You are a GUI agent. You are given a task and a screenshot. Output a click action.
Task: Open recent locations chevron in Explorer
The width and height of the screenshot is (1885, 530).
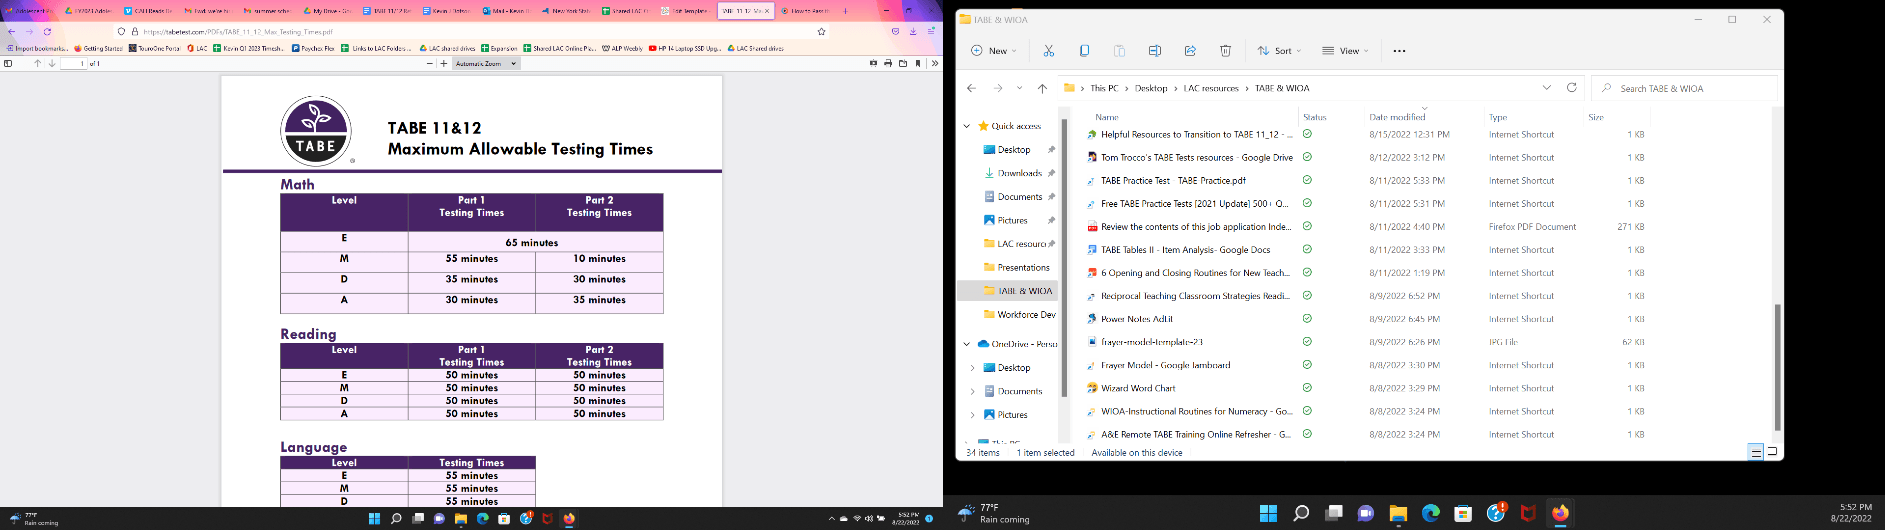click(x=1019, y=88)
